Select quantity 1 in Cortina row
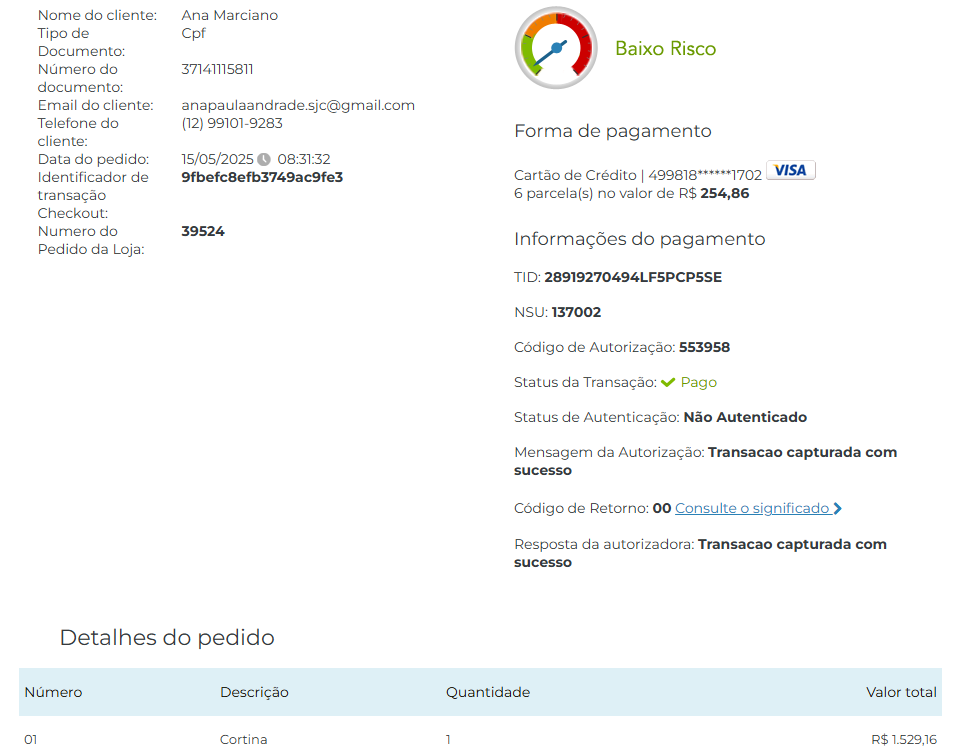This screenshot has height=753, width=969. click(448, 739)
